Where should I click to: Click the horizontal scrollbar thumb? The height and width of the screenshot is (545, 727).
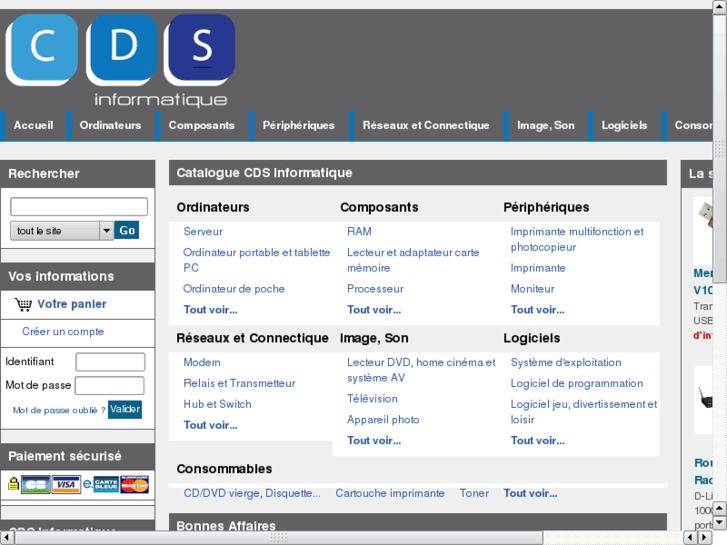(x=278, y=538)
